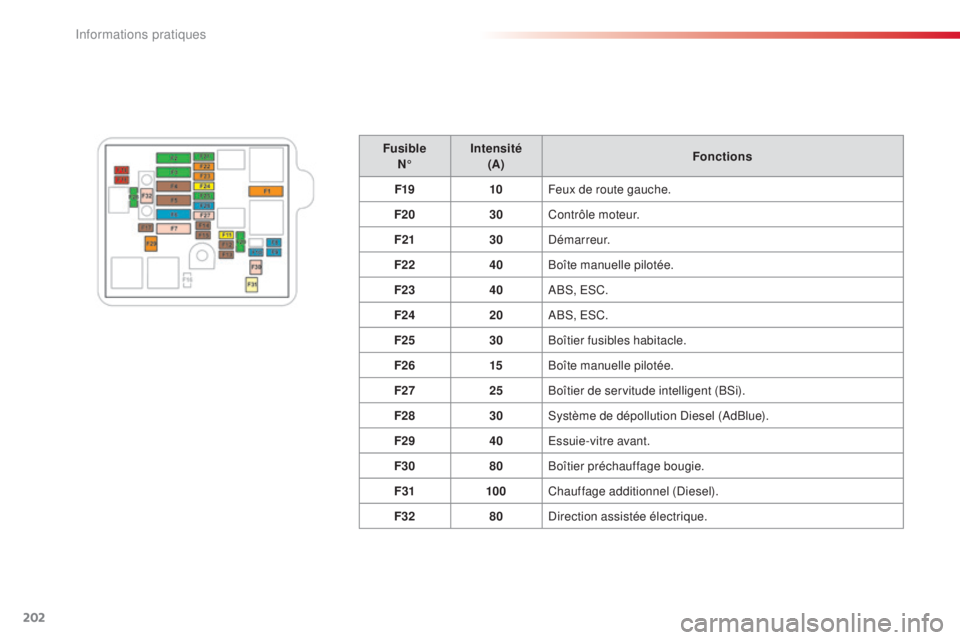The width and height of the screenshot is (960, 640).
Task: Select the F27 cell in the table
Action: click(405, 390)
